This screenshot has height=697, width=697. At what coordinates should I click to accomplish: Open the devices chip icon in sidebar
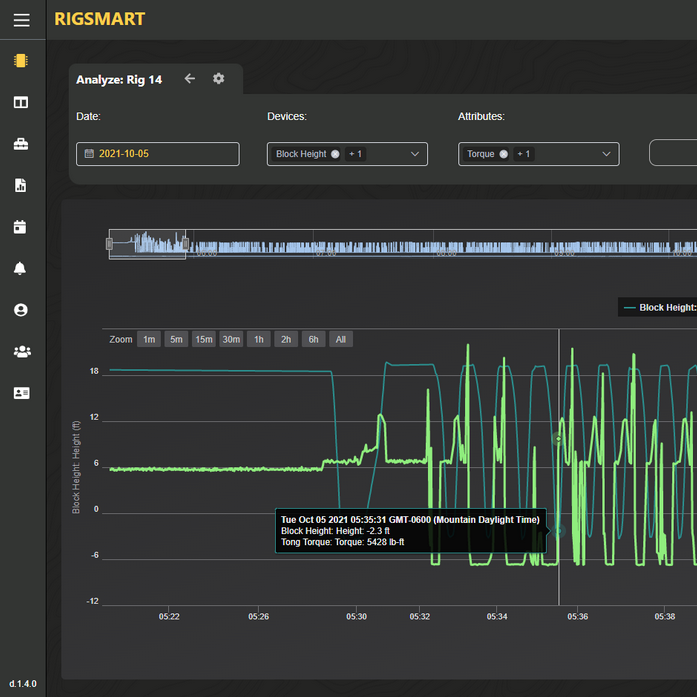pyautogui.click(x=20, y=60)
